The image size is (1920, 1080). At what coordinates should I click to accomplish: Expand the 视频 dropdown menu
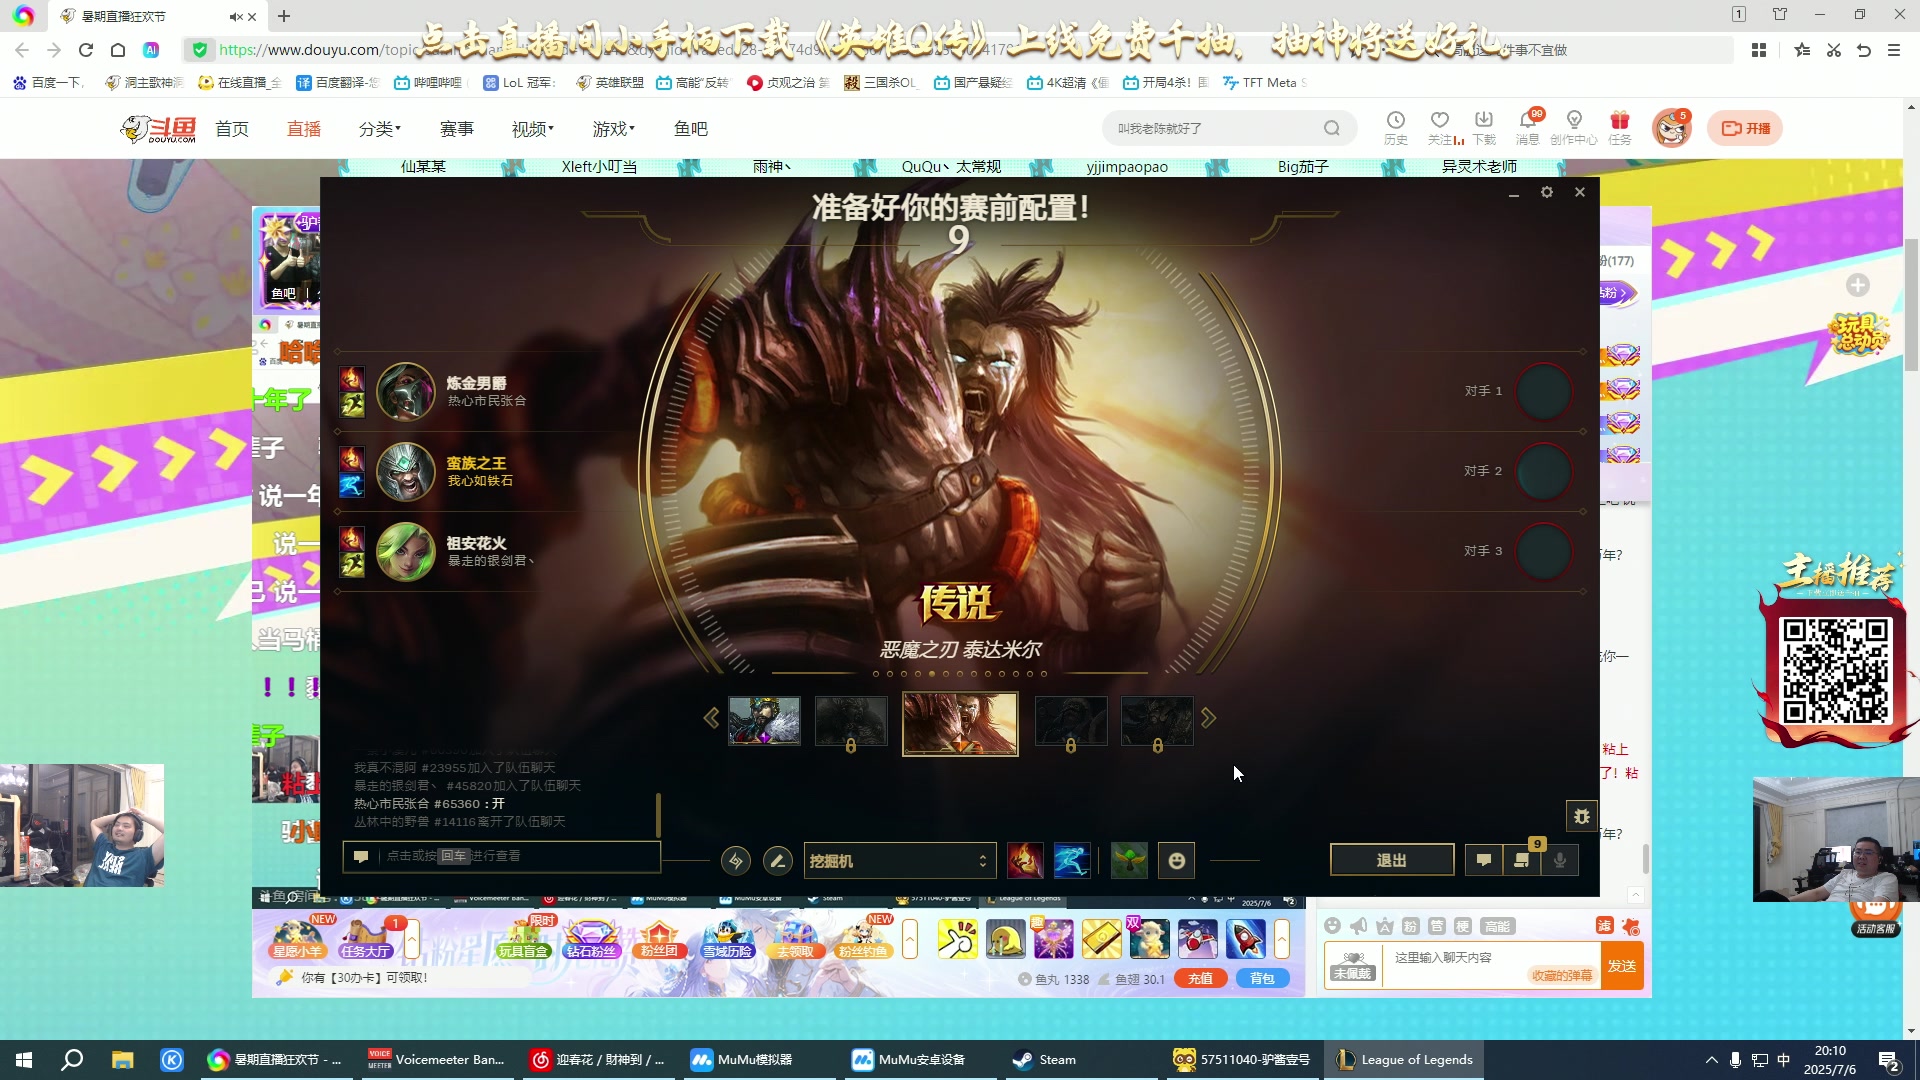pos(533,129)
